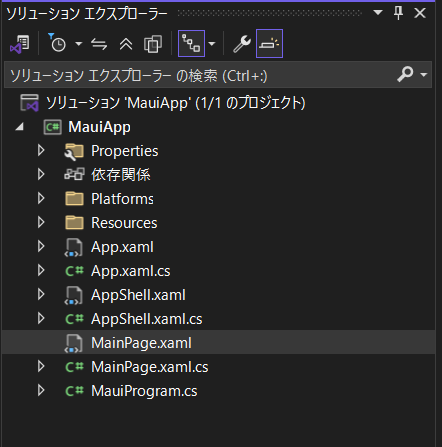Expand the MainPage.xaml.cs node
The width and height of the screenshot is (442, 447).
pos(41,367)
